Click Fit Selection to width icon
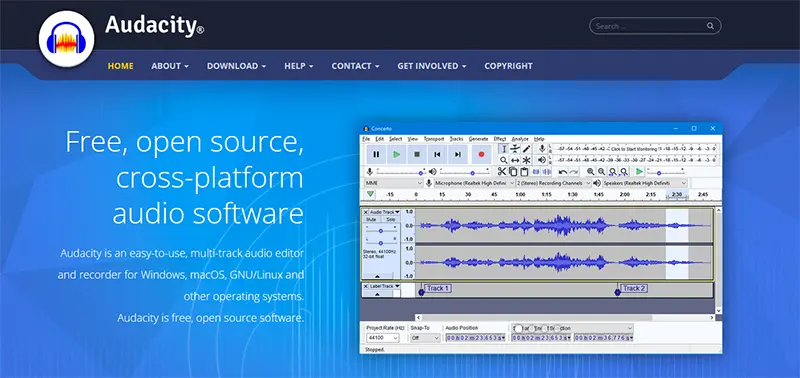The width and height of the screenshot is (800, 378). point(613,172)
